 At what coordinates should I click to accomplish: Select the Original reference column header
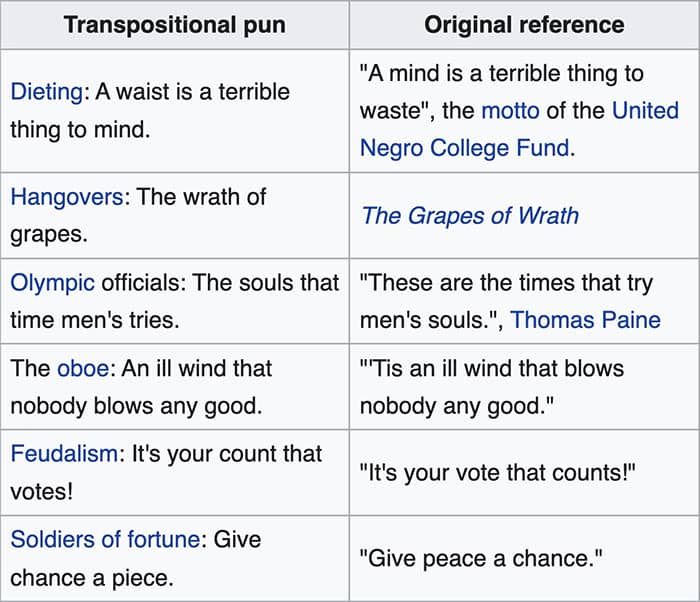click(x=524, y=25)
